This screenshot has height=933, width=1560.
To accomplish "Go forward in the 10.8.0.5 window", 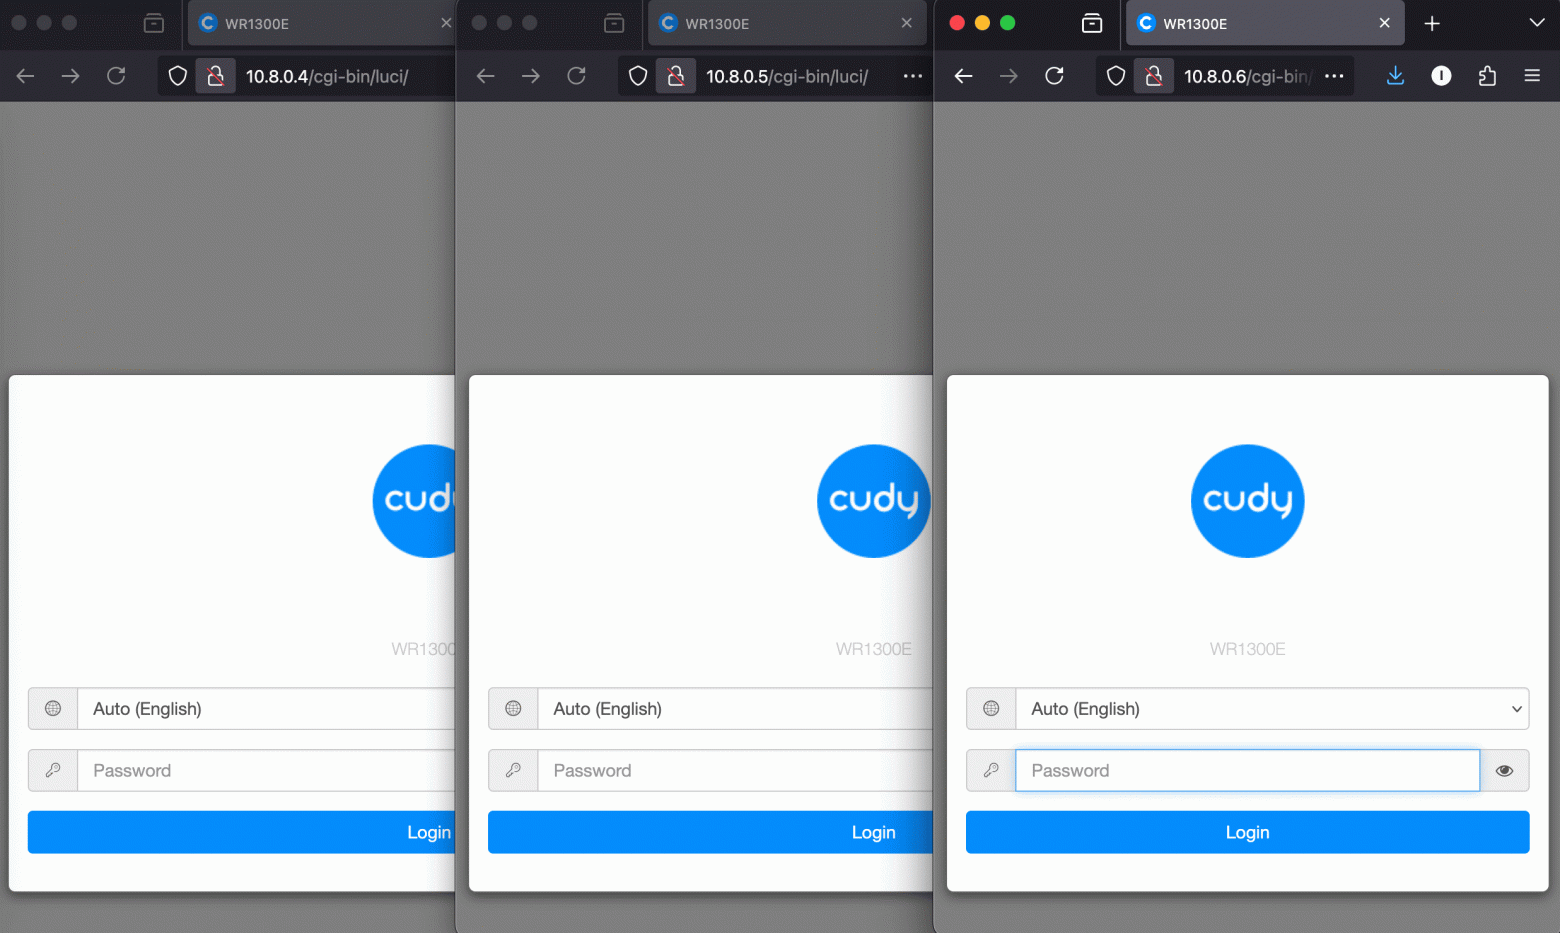I will tap(531, 76).
